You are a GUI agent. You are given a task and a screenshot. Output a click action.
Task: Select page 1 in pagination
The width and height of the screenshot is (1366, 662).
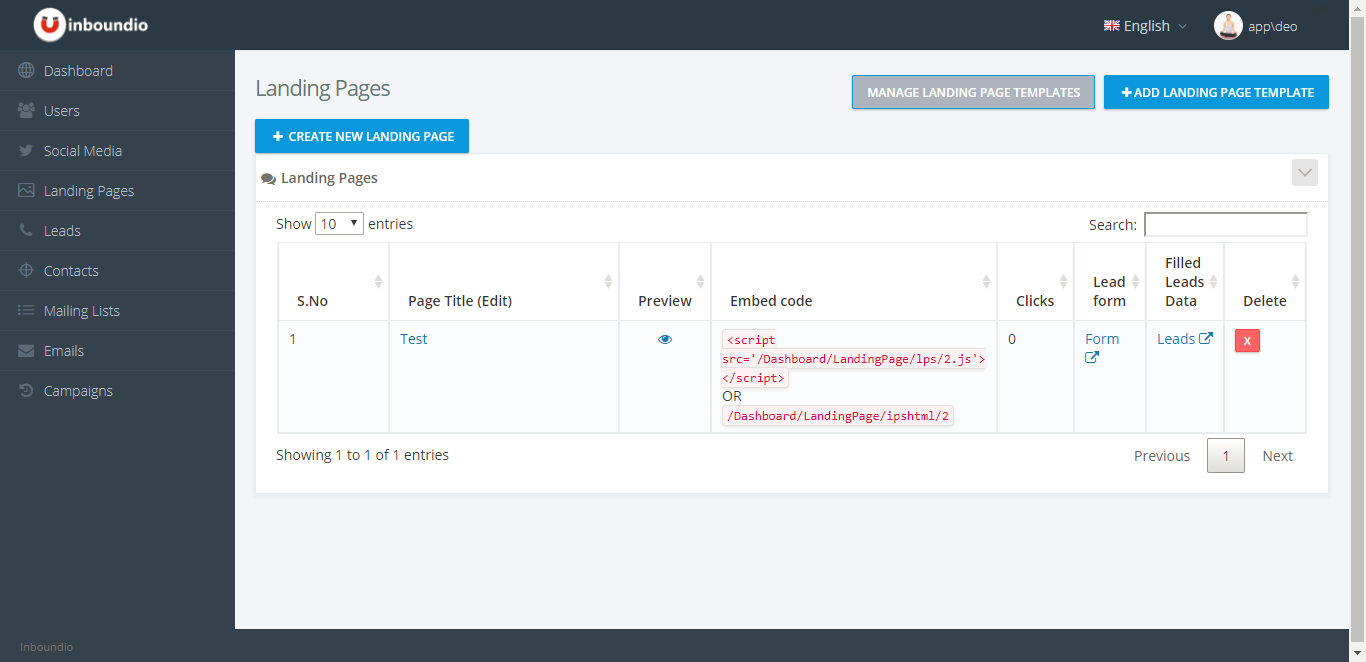[x=1226, y=456]
